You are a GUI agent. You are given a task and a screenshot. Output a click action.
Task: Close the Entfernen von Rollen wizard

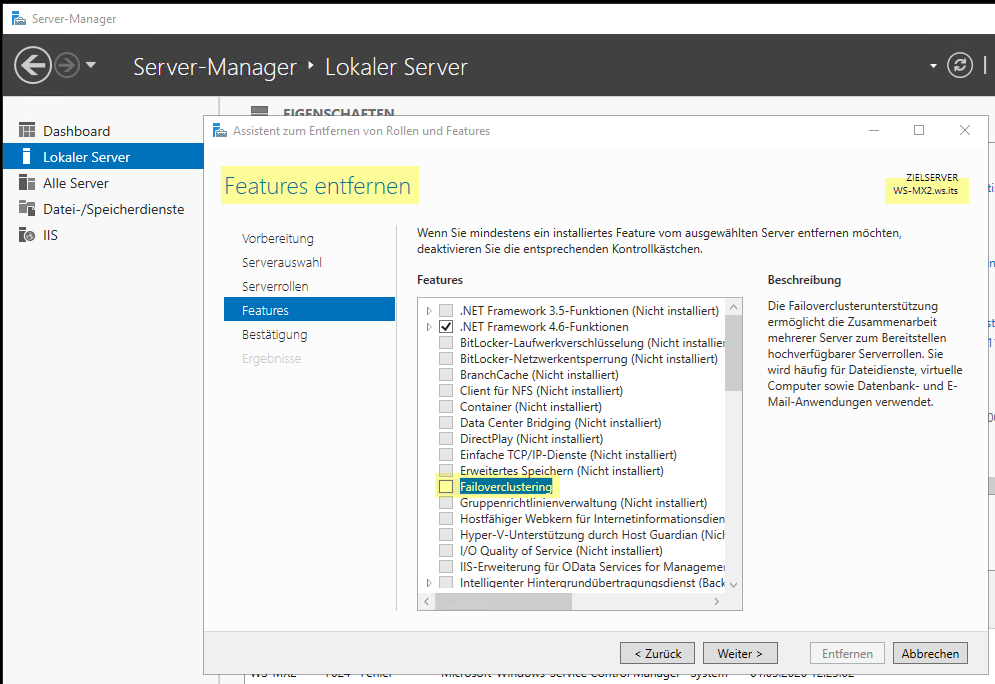pyautogui.click(x=965, y=130)
